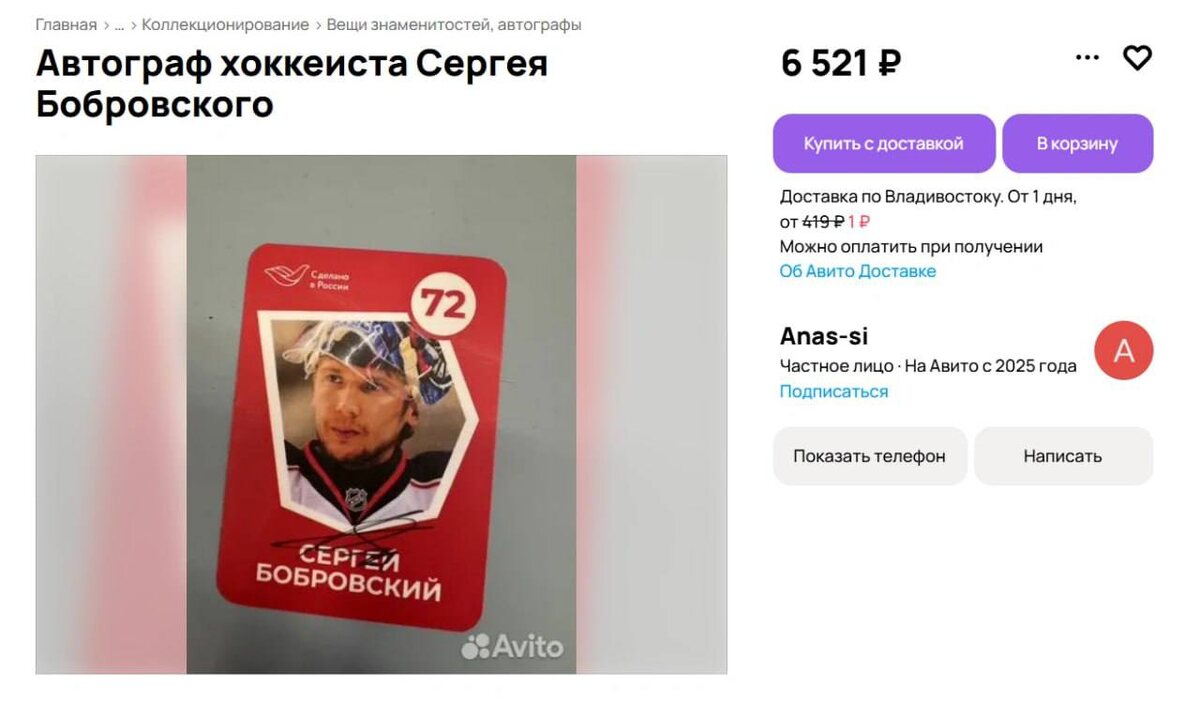Screen dimensions: 1200x719
Task: Click the blurred right side of photo
Action: [652, 414]
